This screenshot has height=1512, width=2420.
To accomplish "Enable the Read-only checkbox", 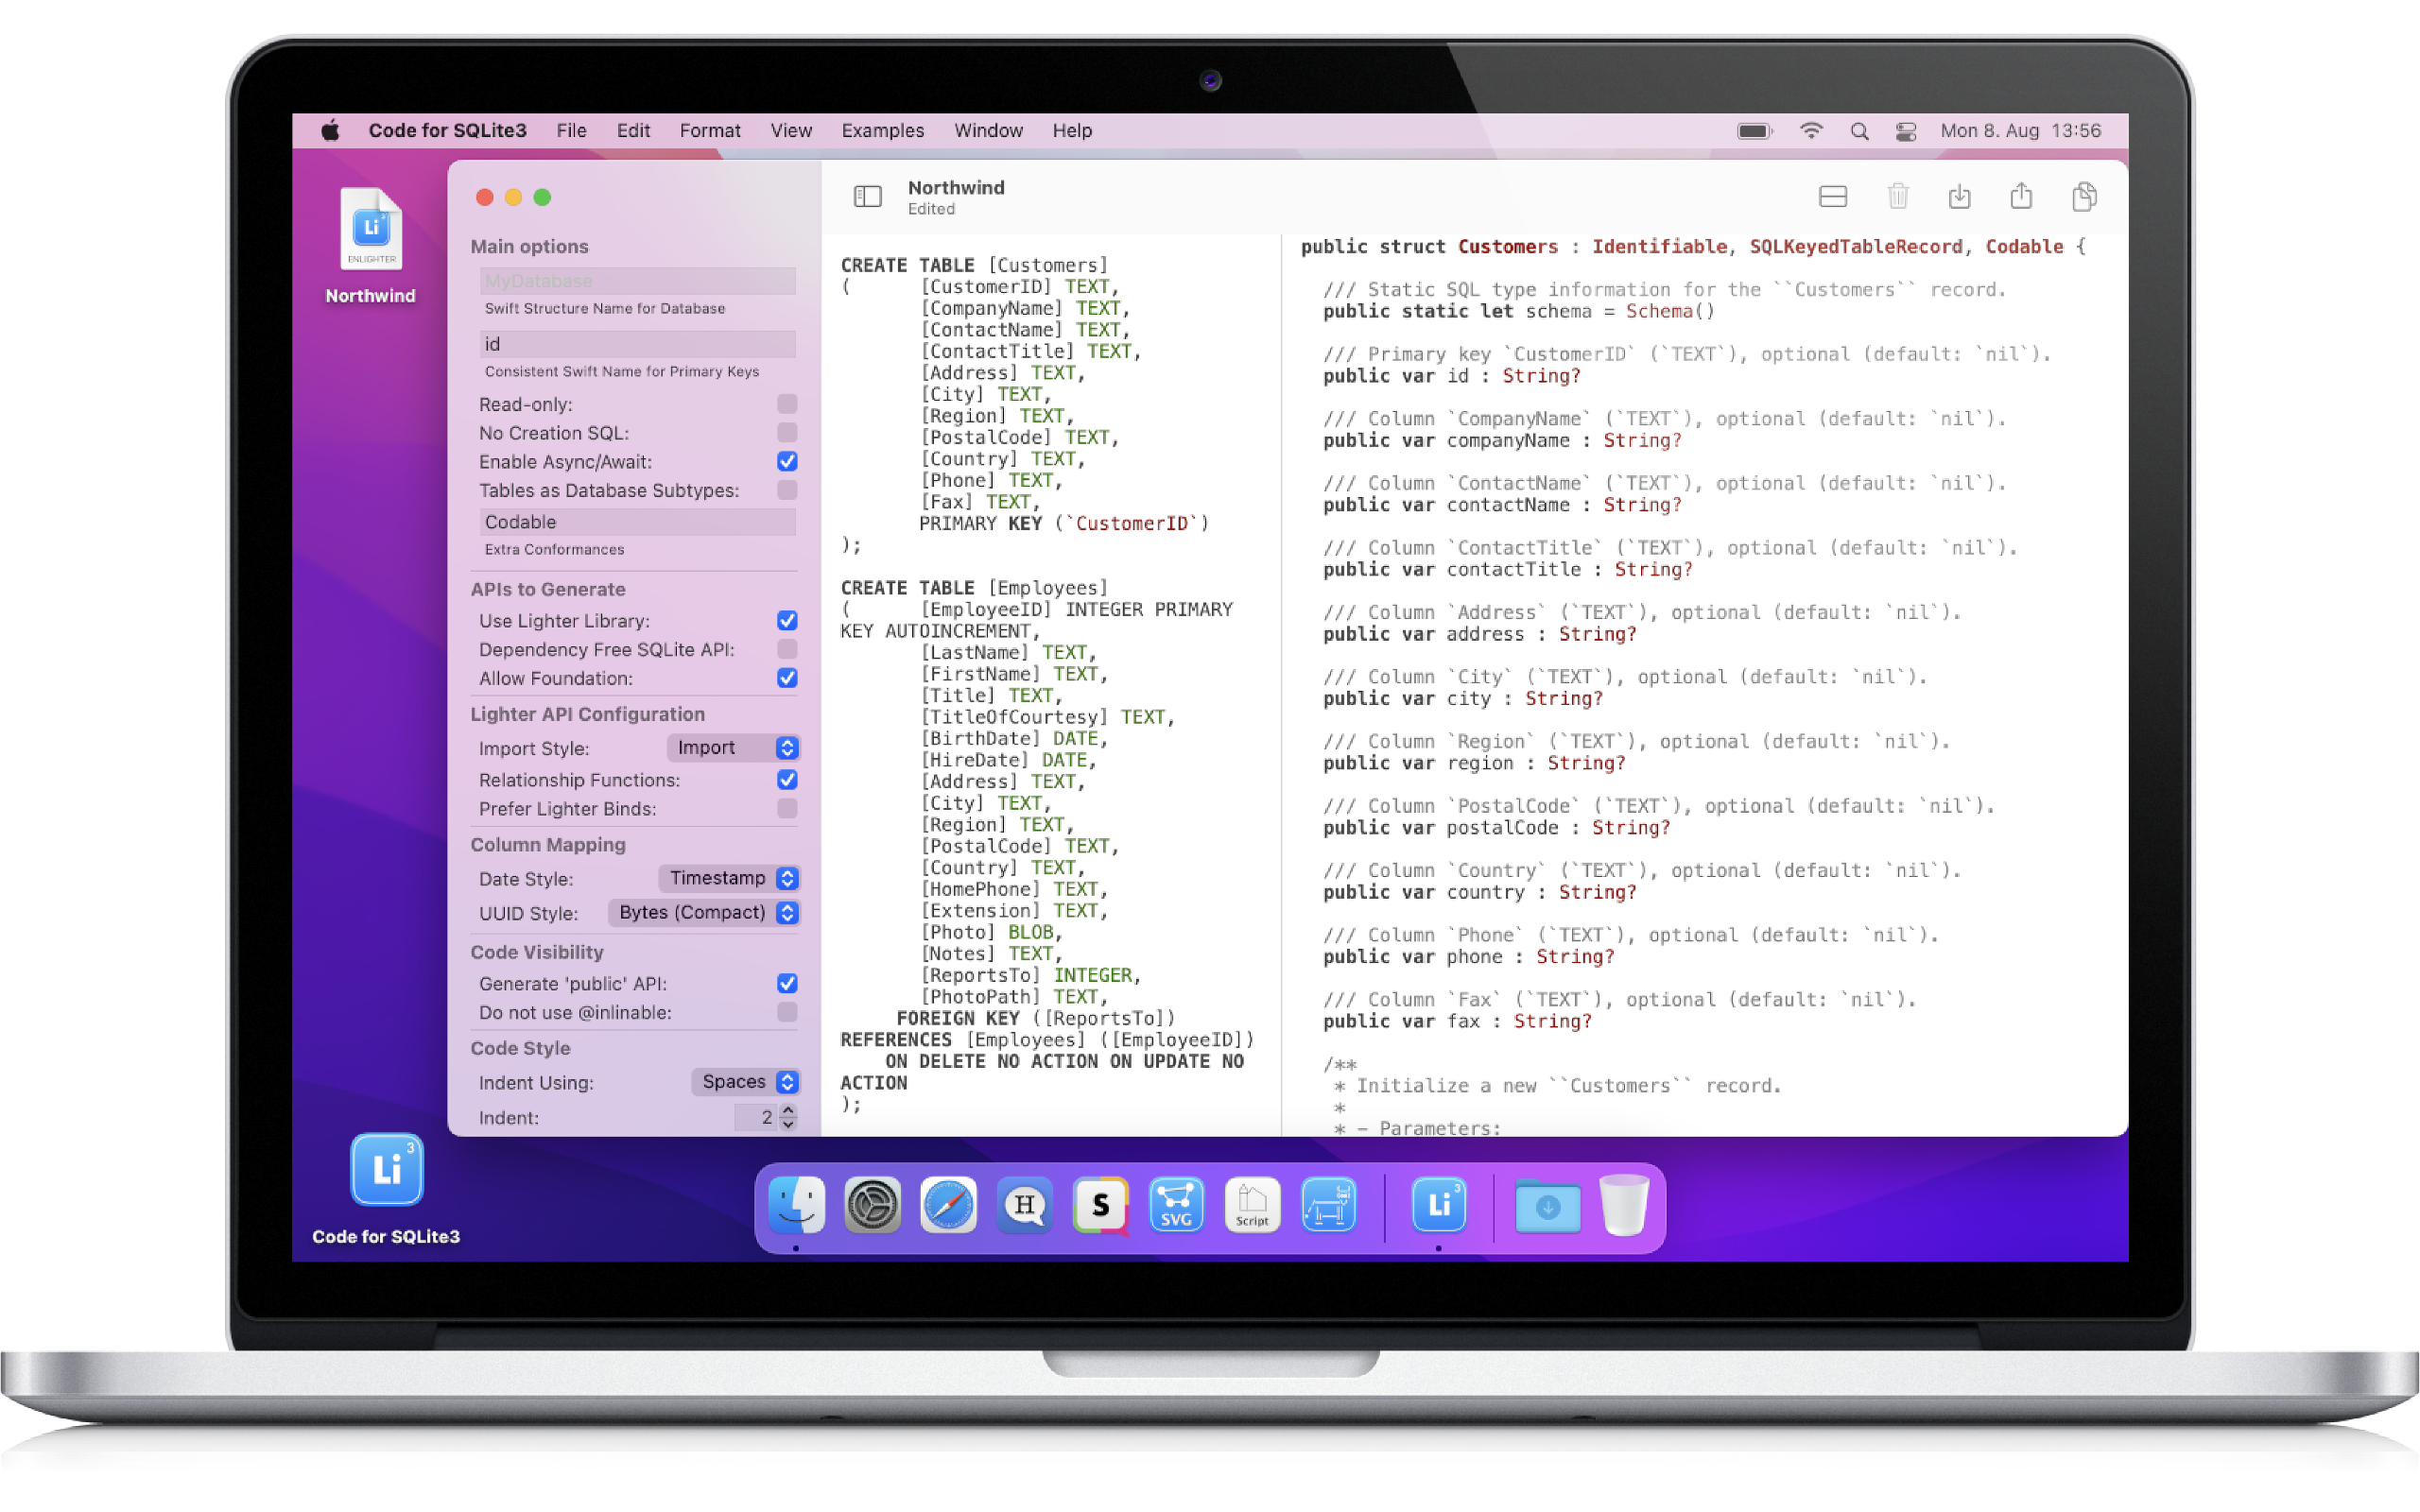I will [x=787, y=404].
